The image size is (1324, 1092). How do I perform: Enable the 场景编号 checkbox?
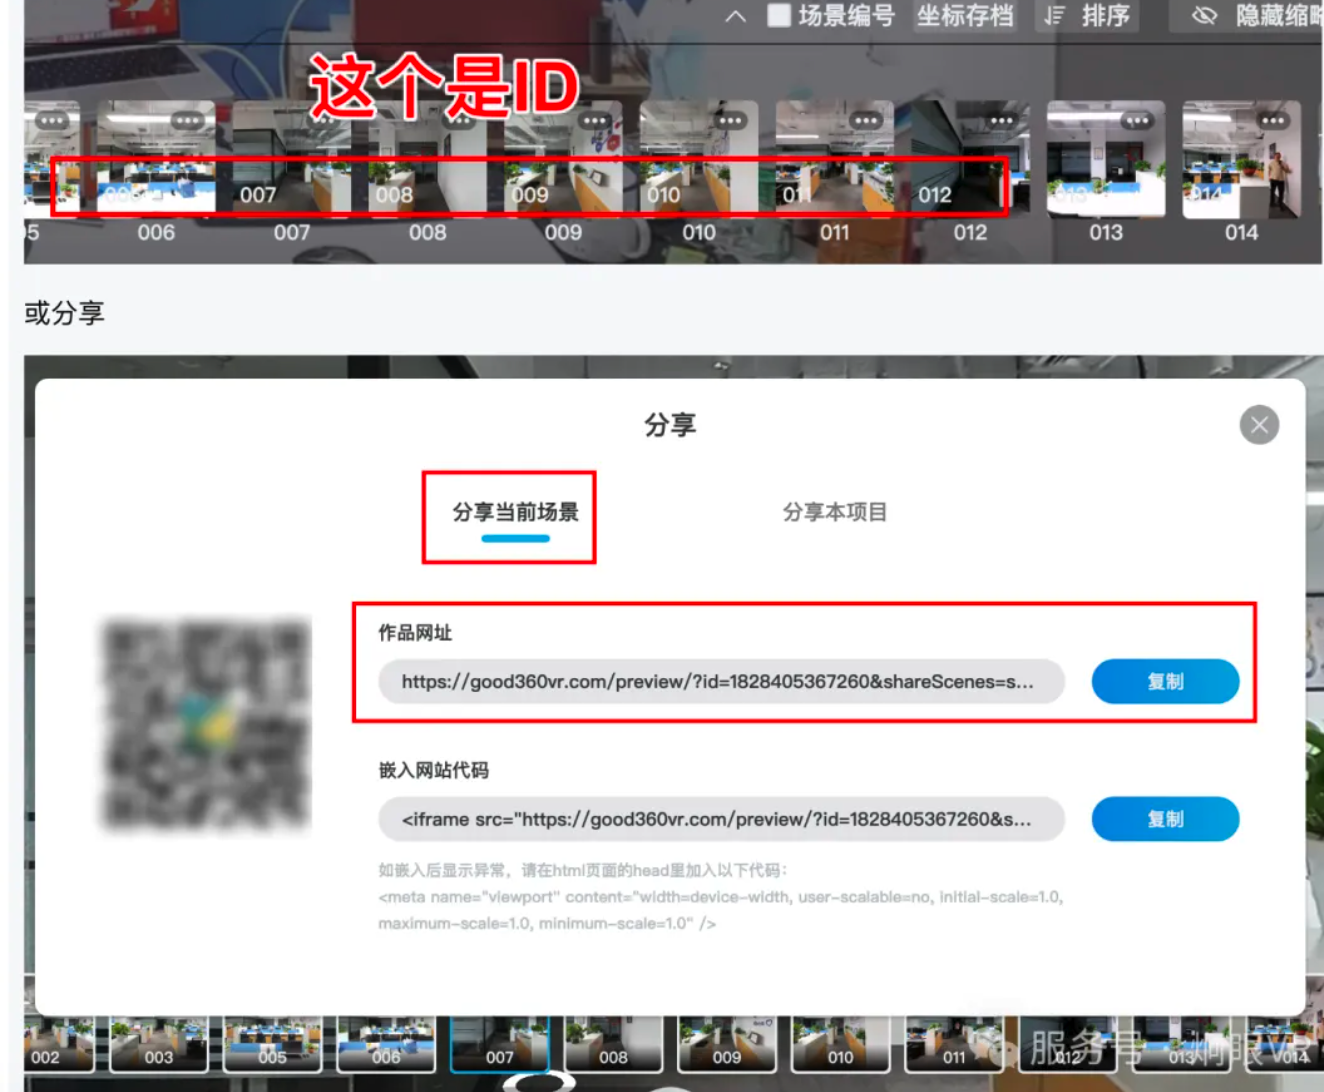tap(779, 16)
